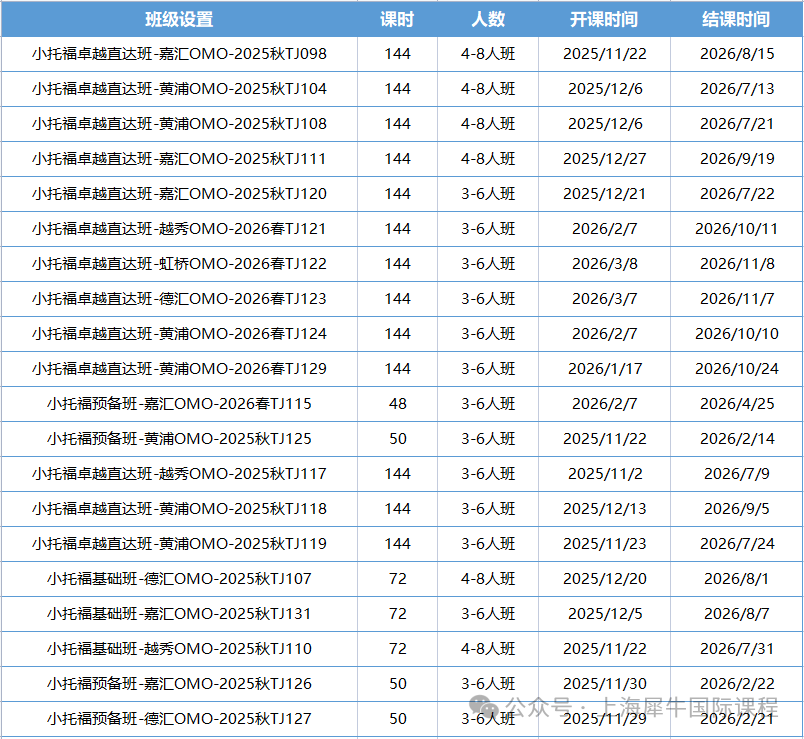The height and width of the screenshot is (739, 804).
Task: Click the 课时 column header
Action: pos(397,19)
